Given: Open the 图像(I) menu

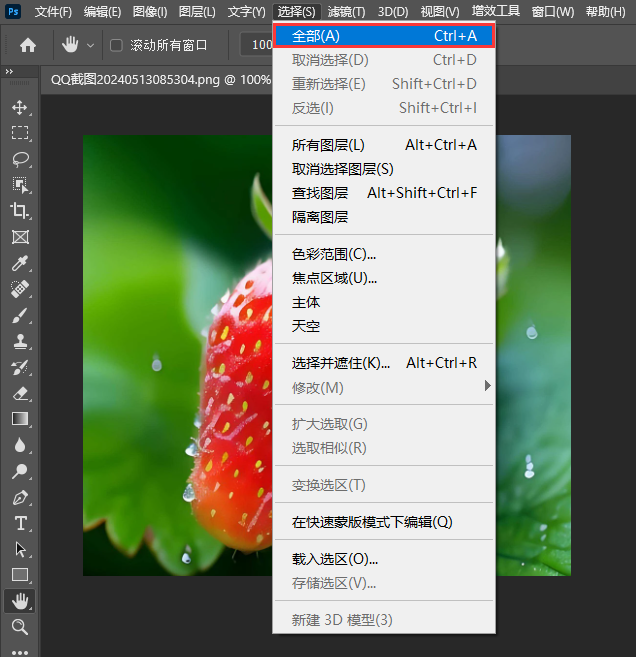Looking at the screenshot, I should pyautogui.click(x=150, y=12).
